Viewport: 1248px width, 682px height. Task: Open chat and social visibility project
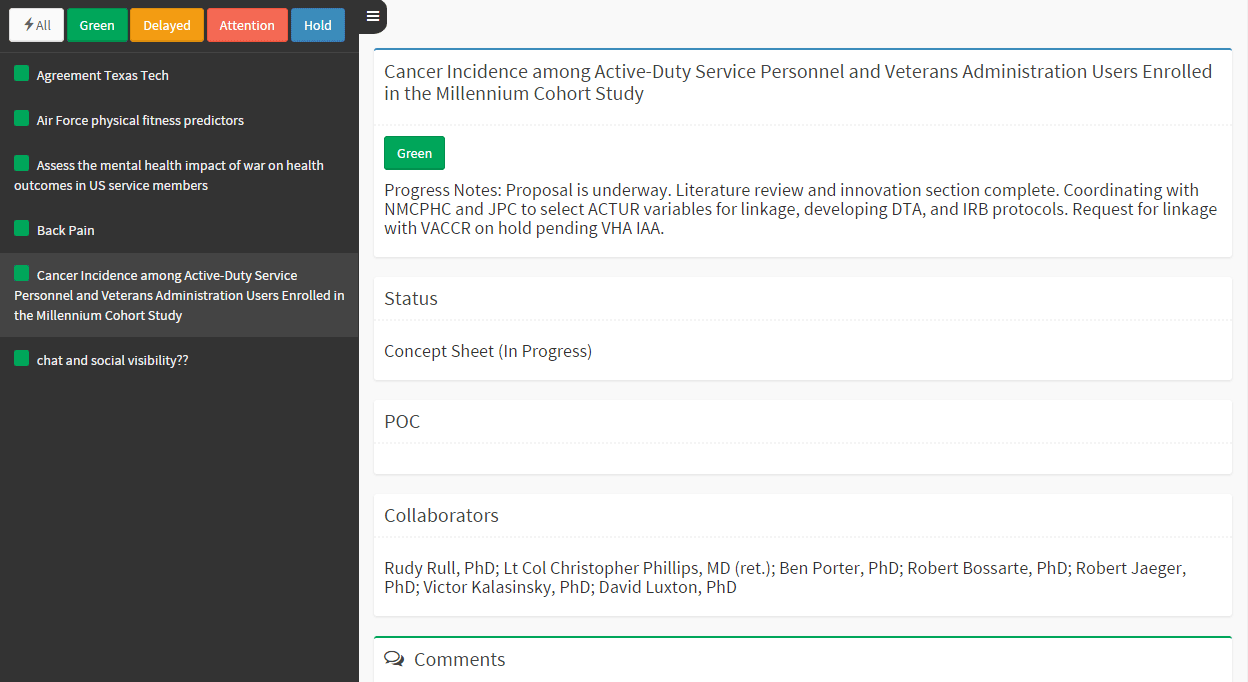pyautogui.click(x=112, y=360)
